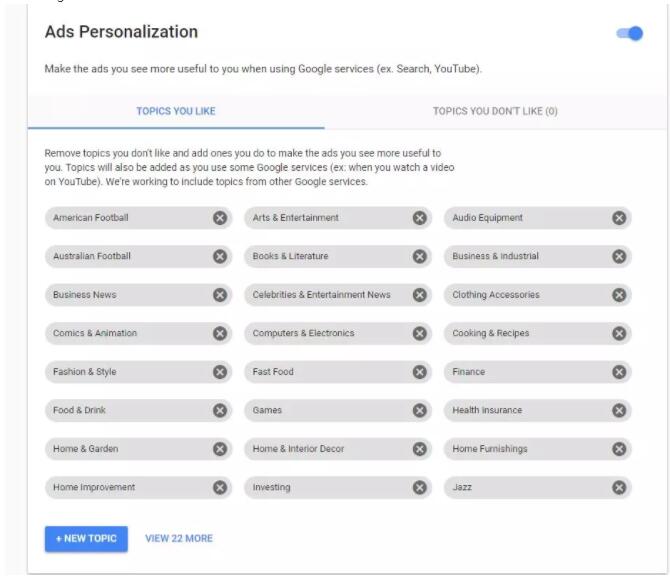This screenshot has height=580, width=670.
Task: Select the Topics You Like tab
Action: (x=176, y=111)
